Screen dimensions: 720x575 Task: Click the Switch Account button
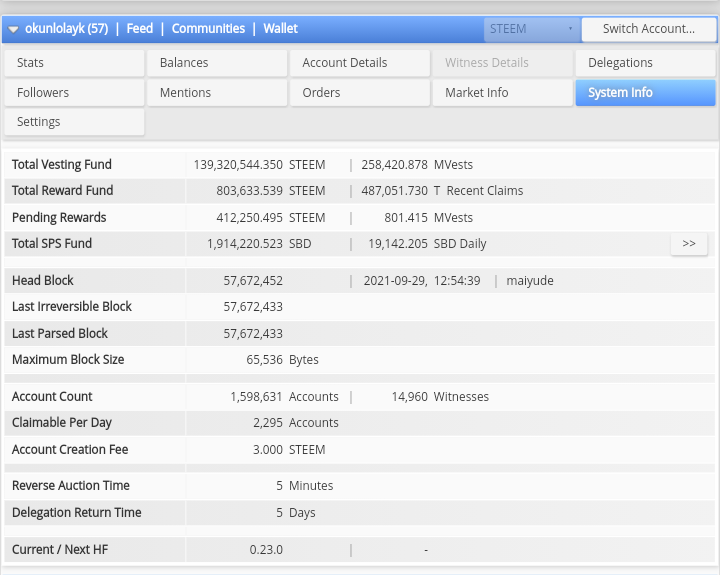tap(648, 29)
